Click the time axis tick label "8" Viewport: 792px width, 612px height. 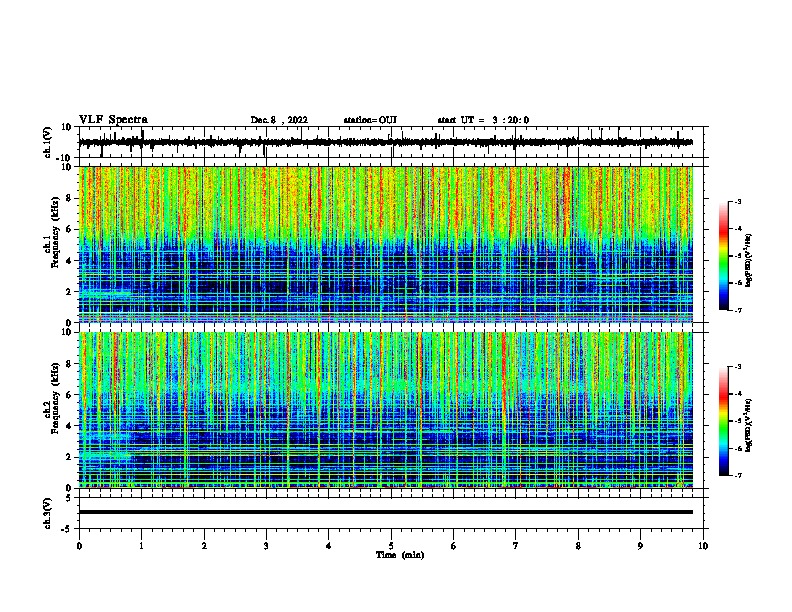click(x=578, y=546)
